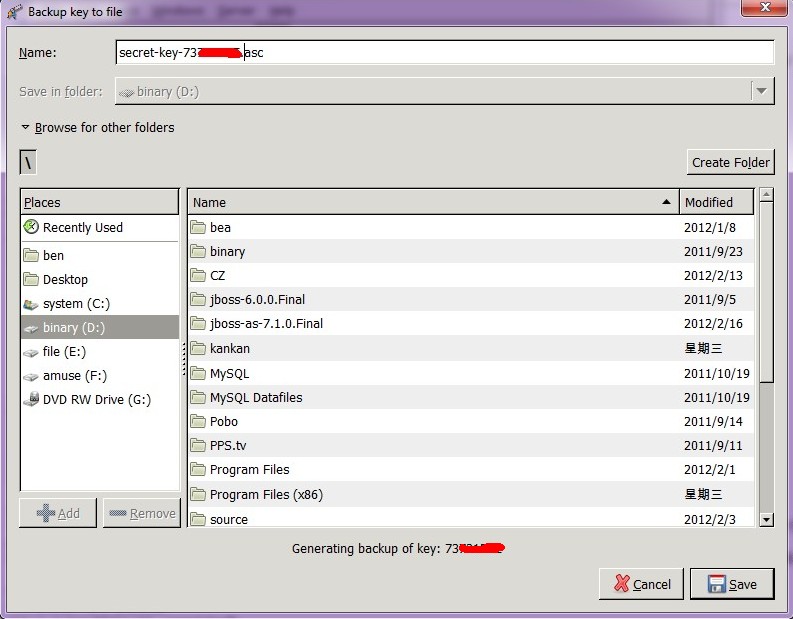Click the Create Folder button
The width and height of the screenshot is (793, 619).
(730, 162)
